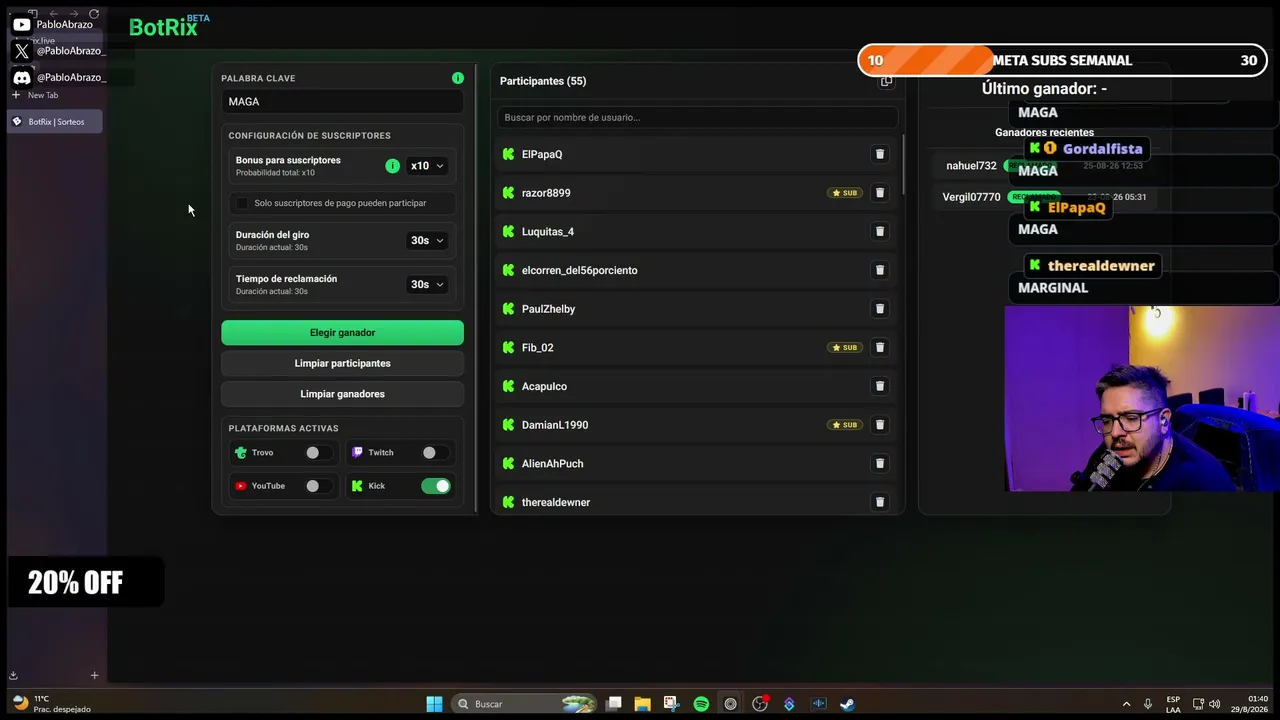Delete participant ElPapaQ with trash icon

[x=880, y=154]
